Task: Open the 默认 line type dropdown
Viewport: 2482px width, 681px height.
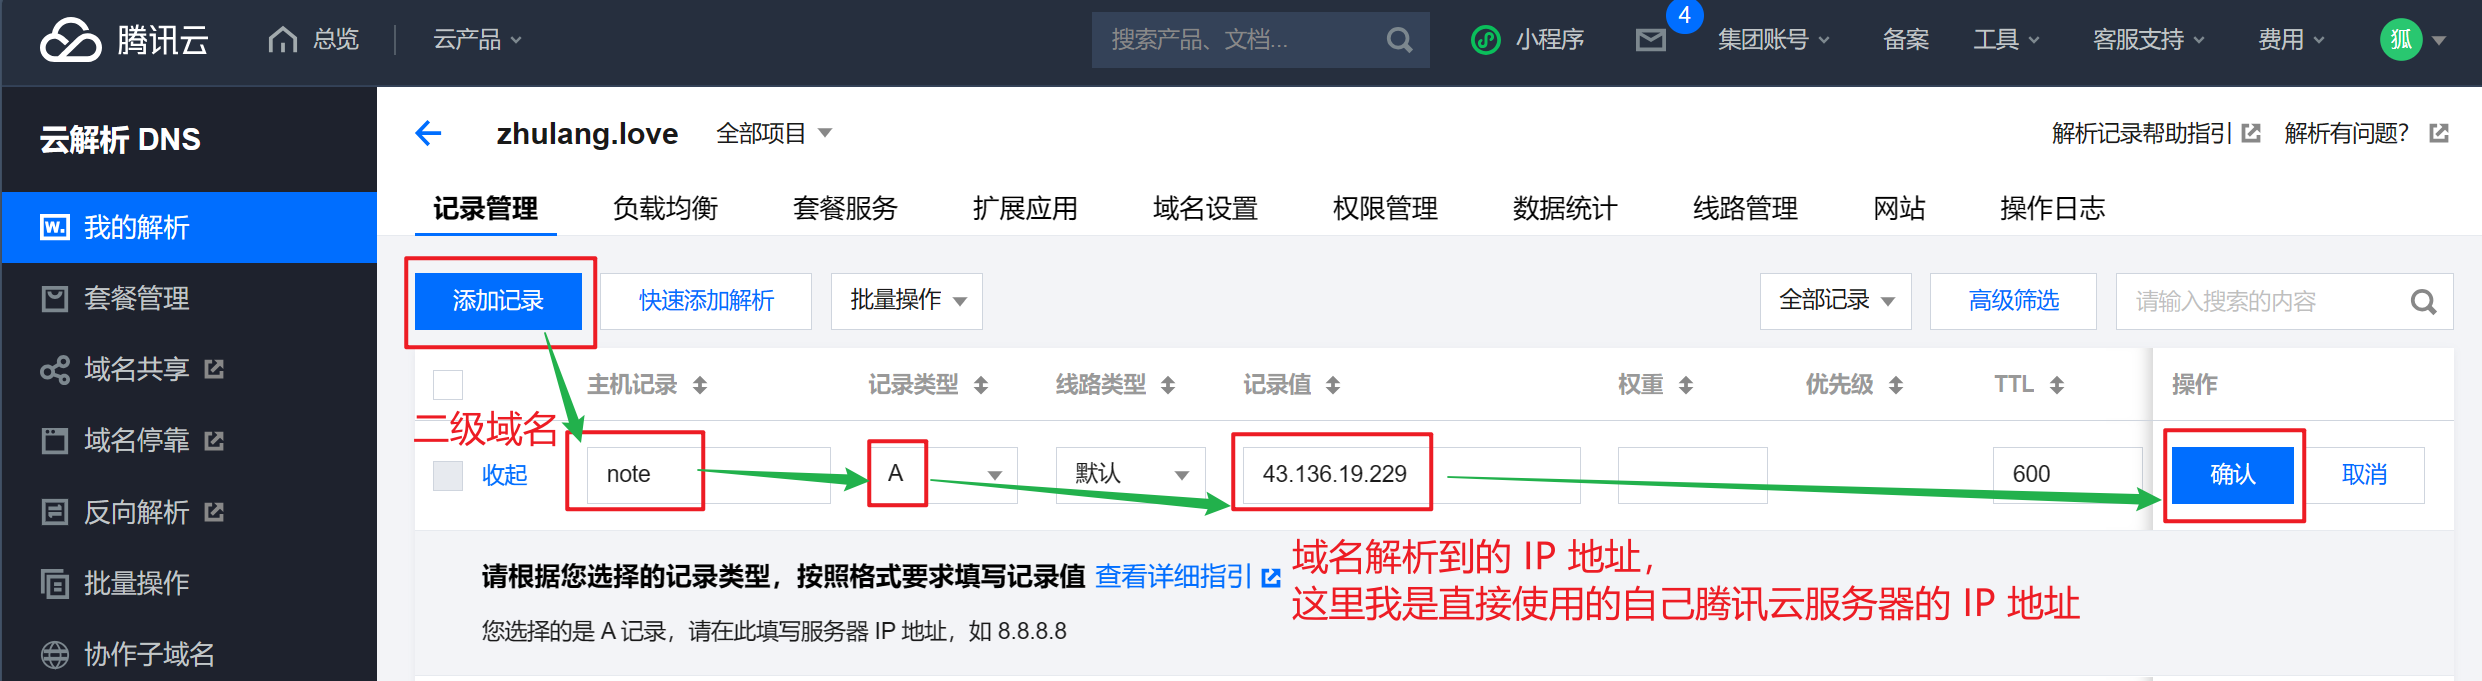Action: [x=1131, y=474]
